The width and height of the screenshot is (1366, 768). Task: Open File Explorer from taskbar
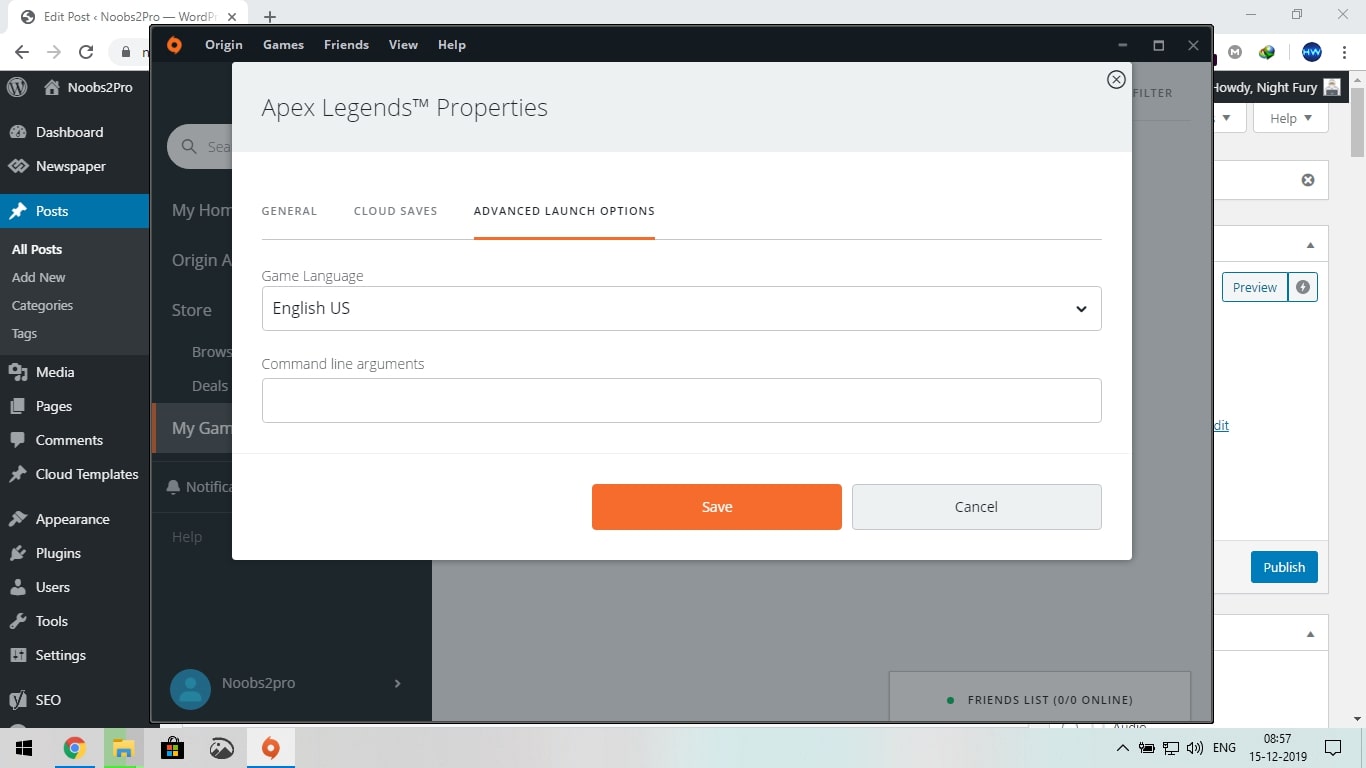pos(123,748)
